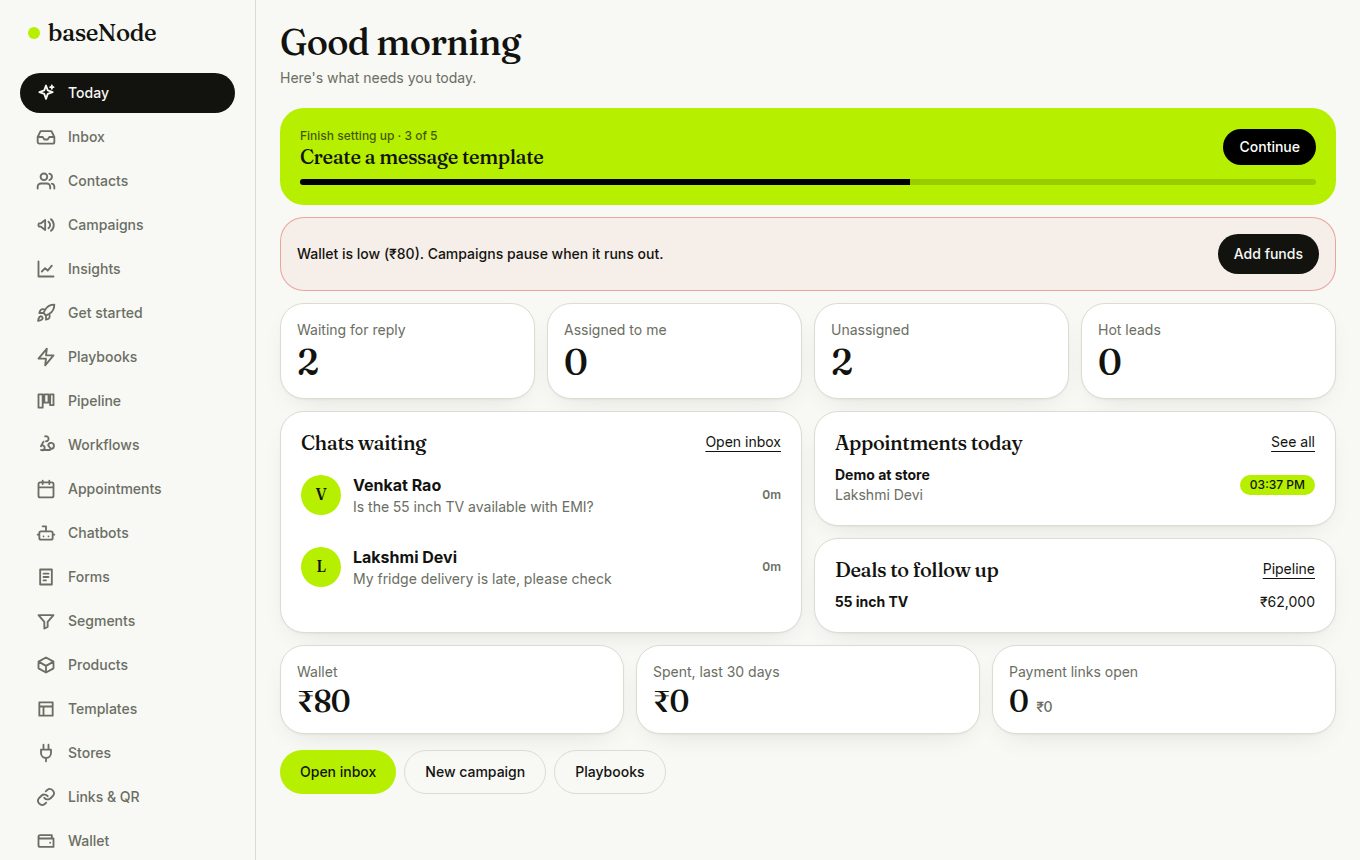Continue the message template setup
1360x860 pixels.
click(x=1269, y=147)
